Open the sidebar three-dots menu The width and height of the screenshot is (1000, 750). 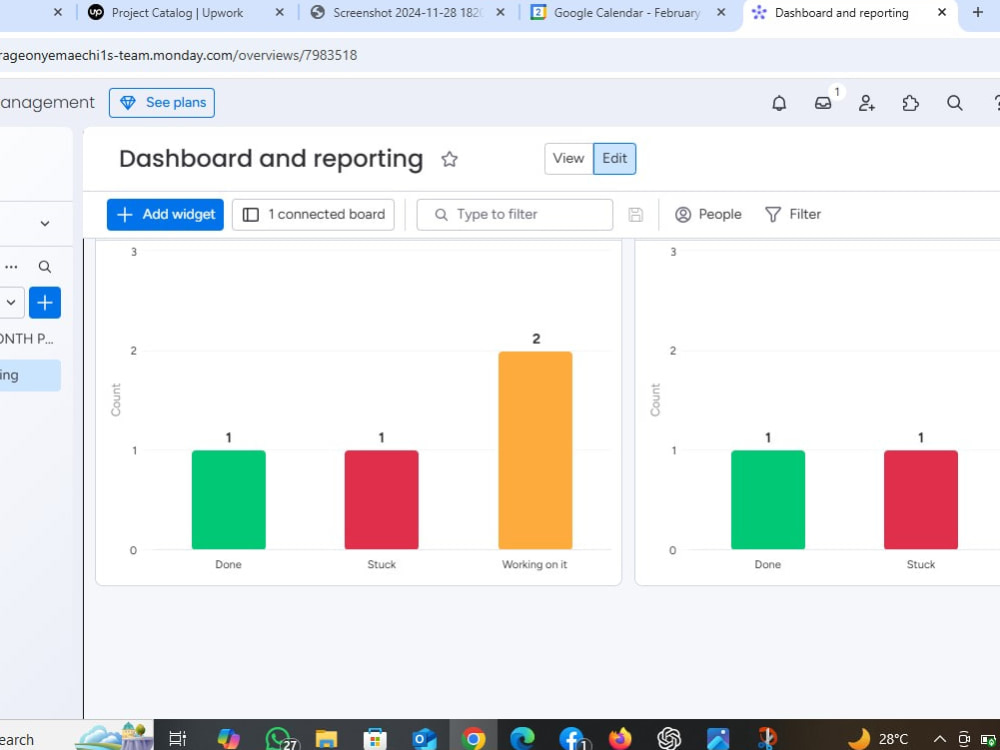coord(11,267)
